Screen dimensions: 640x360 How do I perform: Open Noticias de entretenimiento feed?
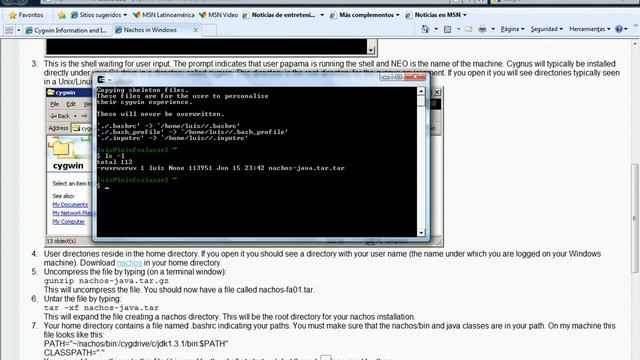[279, 15]
